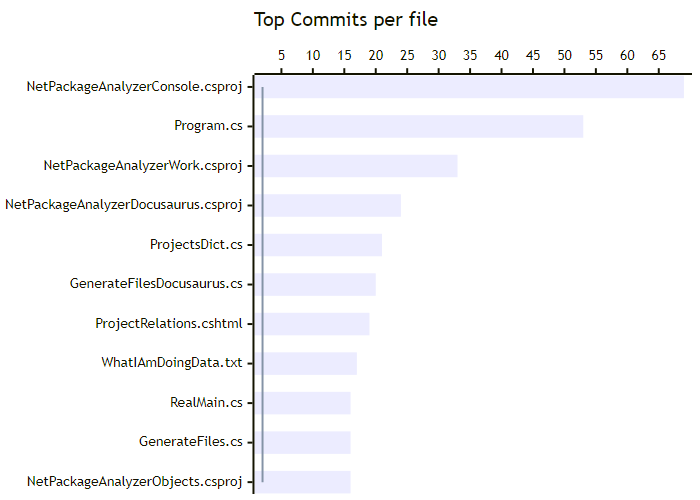Select the WhatIAmDoingData.txt file label
Viewport: 700px width, 500px height.
172,363
